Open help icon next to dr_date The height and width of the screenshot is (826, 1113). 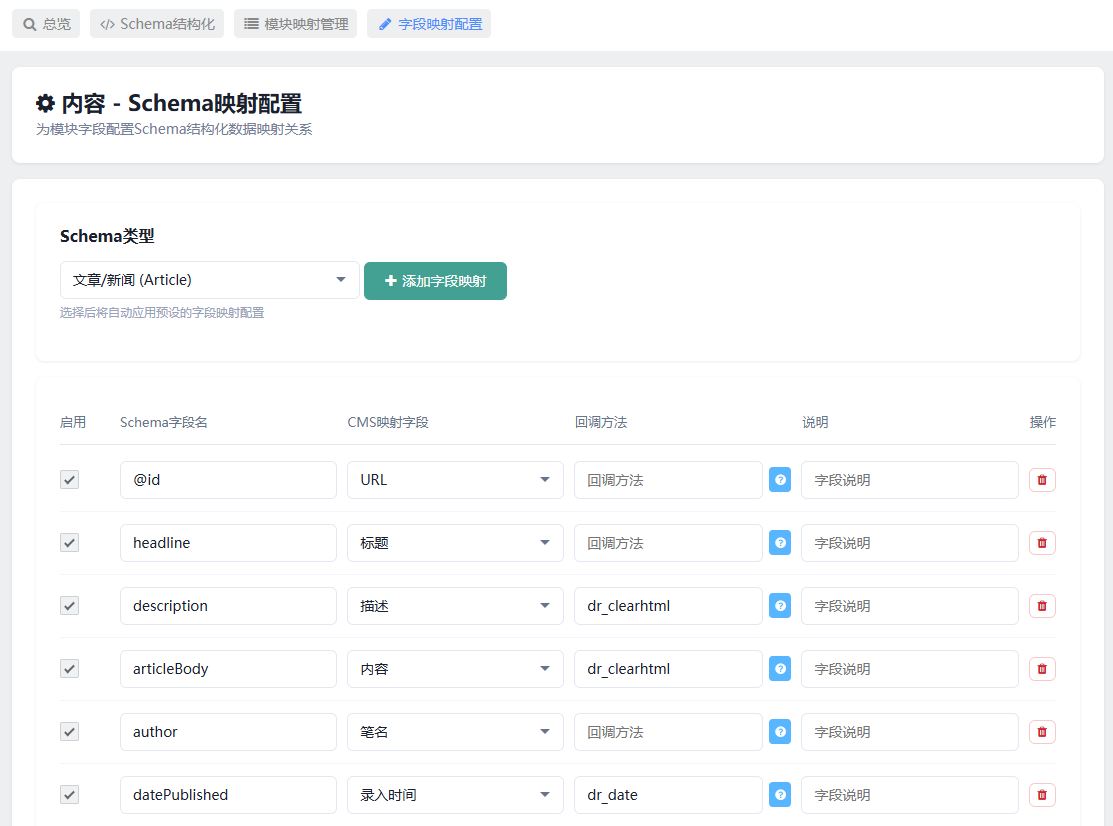click(780, 795)
